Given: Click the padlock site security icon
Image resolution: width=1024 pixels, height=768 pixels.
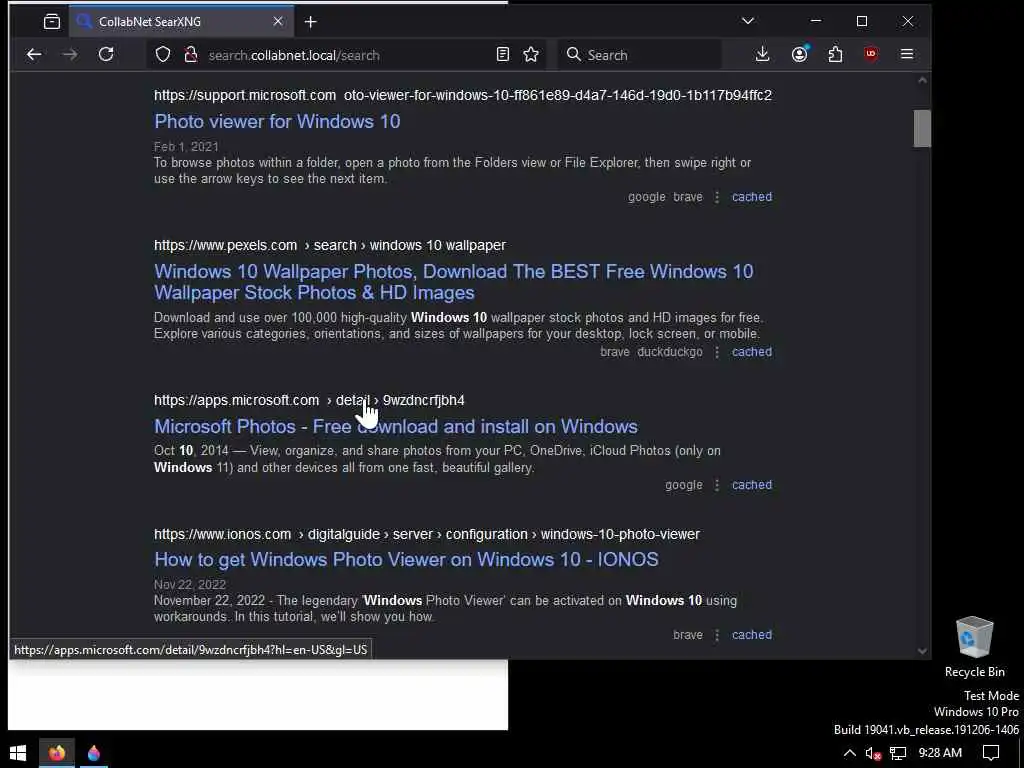Looking at the screenshot, I should 191,55.
